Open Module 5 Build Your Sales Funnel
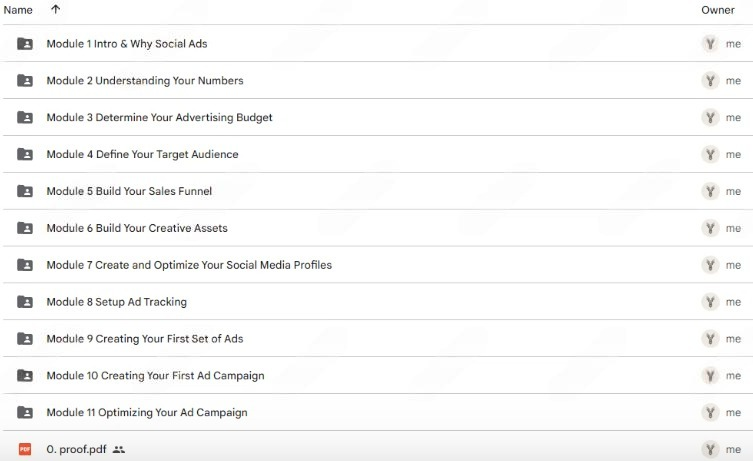753x461 pixels. click(x=129, y=192)
